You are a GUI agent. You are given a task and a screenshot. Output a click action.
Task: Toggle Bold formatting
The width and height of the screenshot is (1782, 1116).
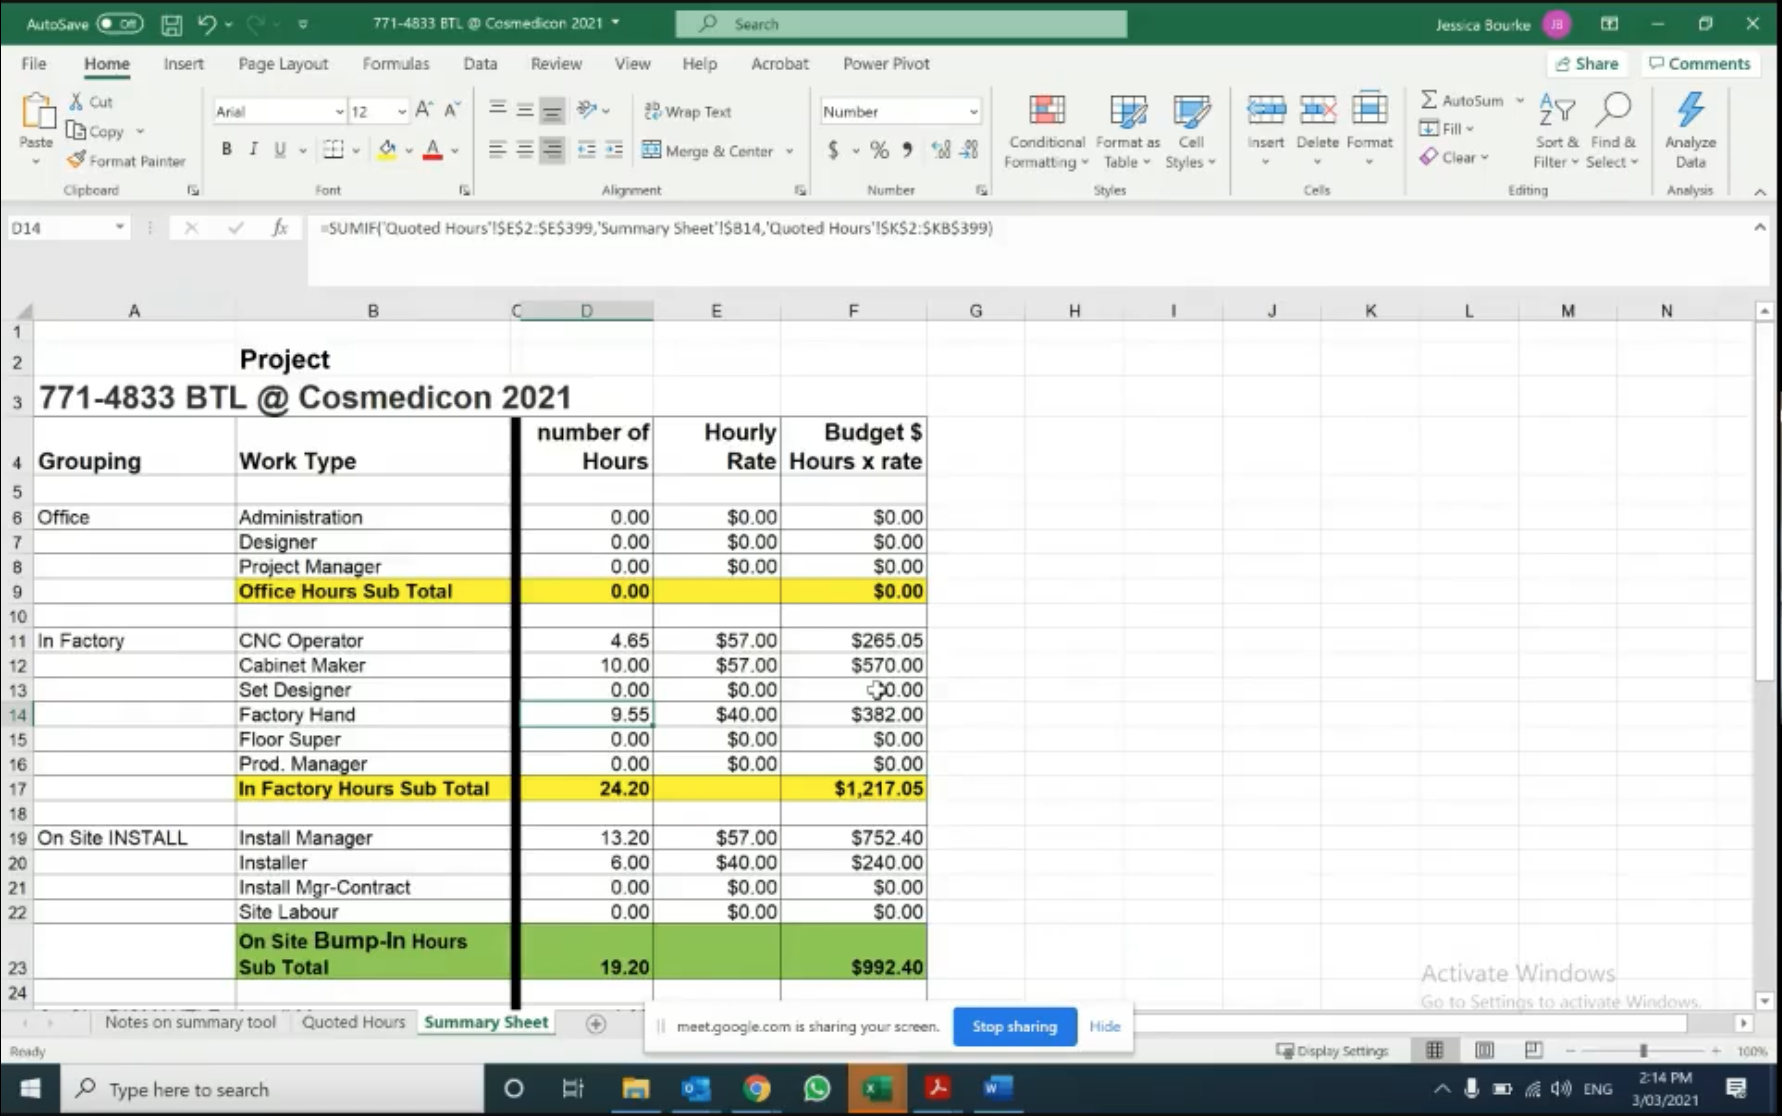227,150
